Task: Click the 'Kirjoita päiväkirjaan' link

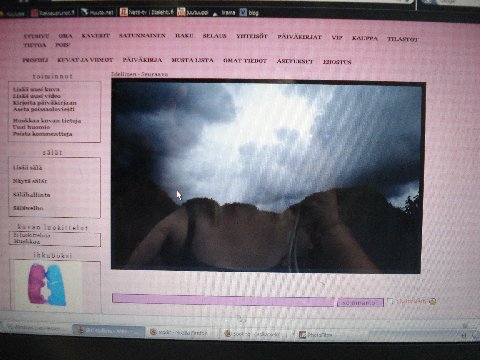Action: (x=45, y=103)
